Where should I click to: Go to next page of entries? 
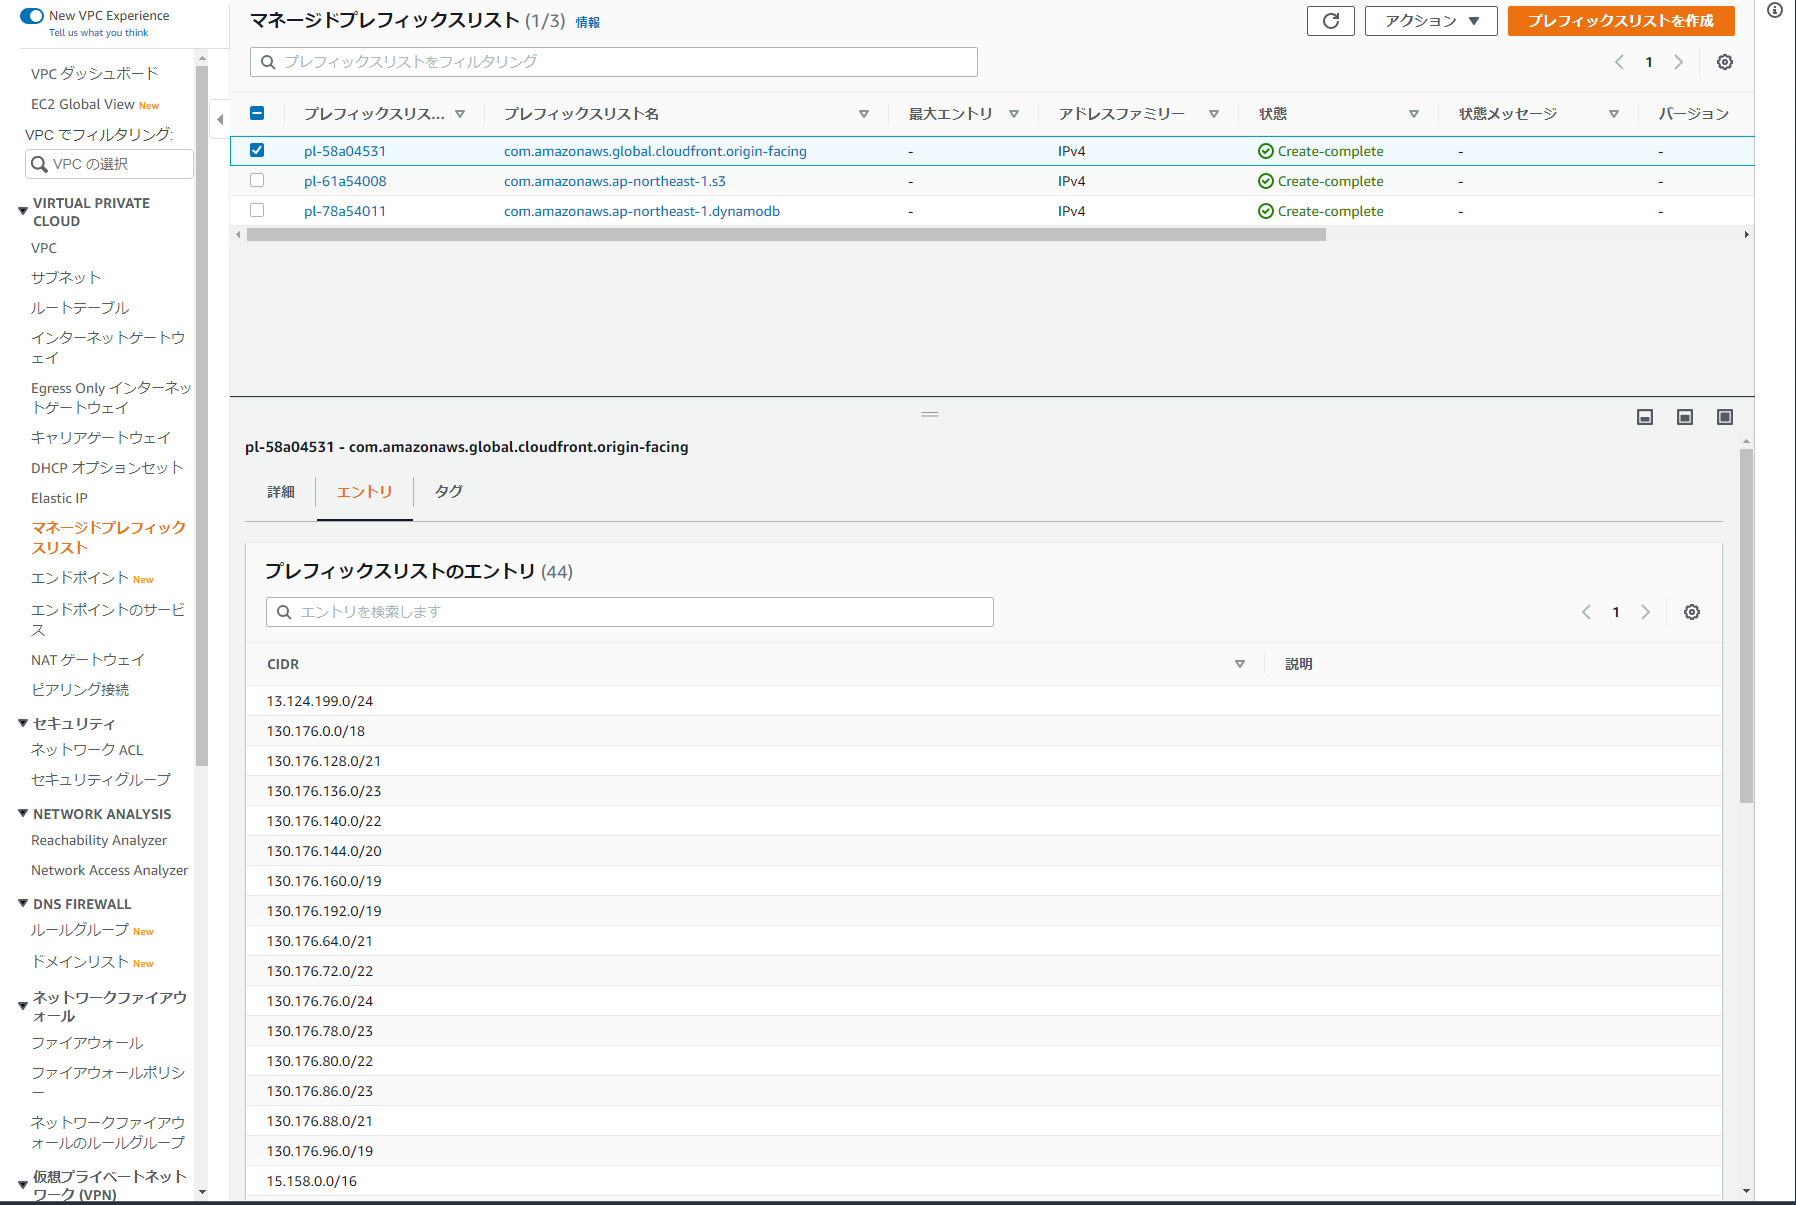[x=1646, y=612]
